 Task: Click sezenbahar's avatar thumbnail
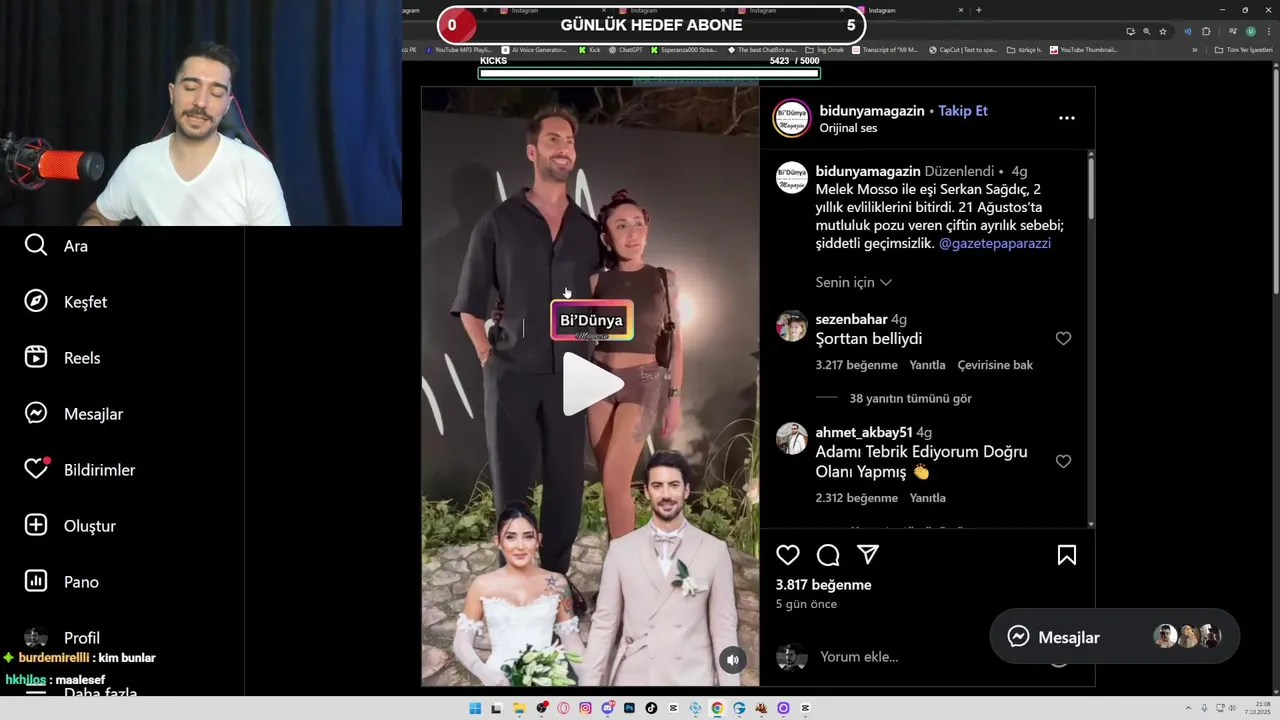coord(791,326)
